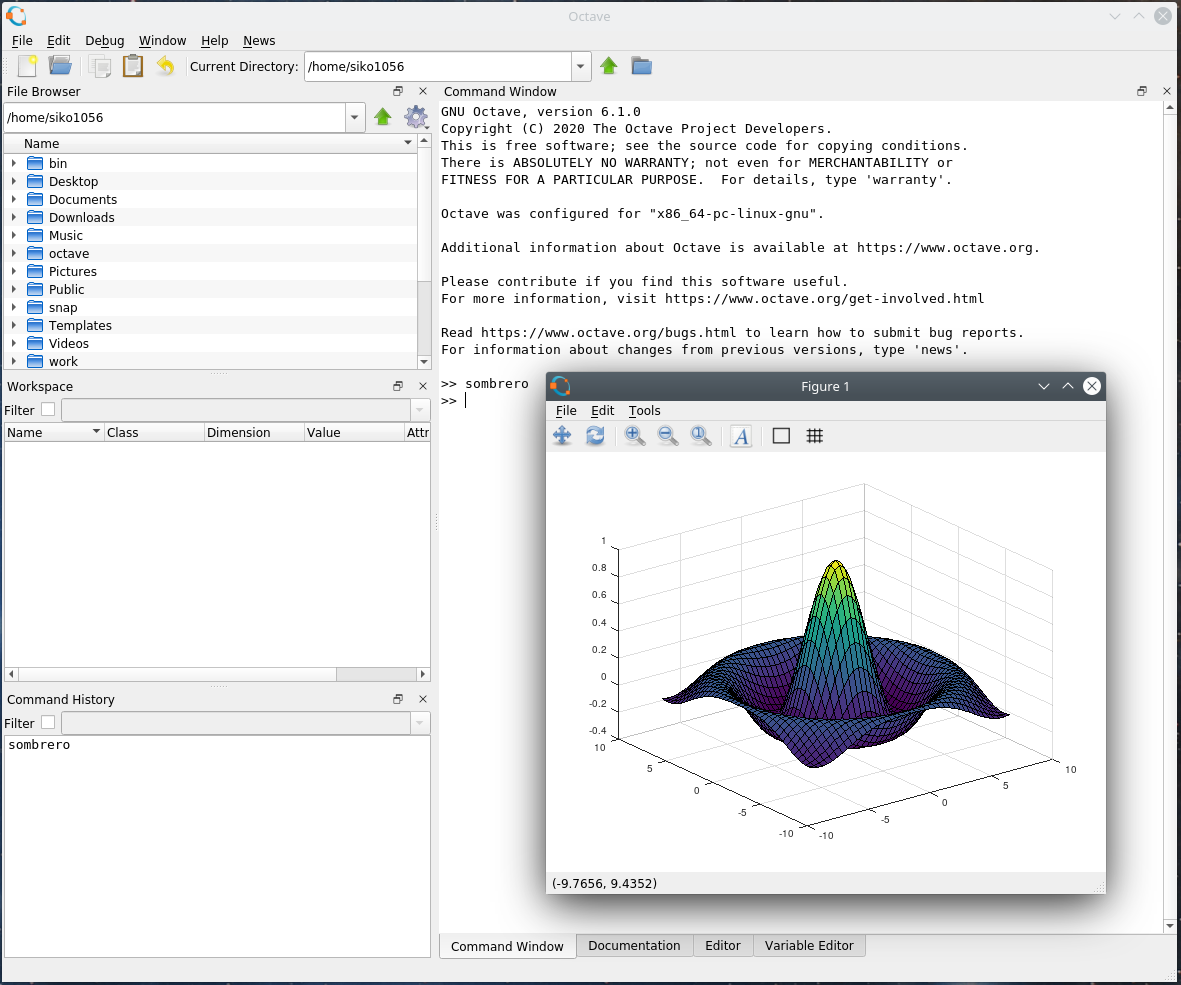Image resolution: width=1181 pixels, height=985 pixels.
Task: Enable the Command History Filter checkbox
Action: (x=48, y=722)
